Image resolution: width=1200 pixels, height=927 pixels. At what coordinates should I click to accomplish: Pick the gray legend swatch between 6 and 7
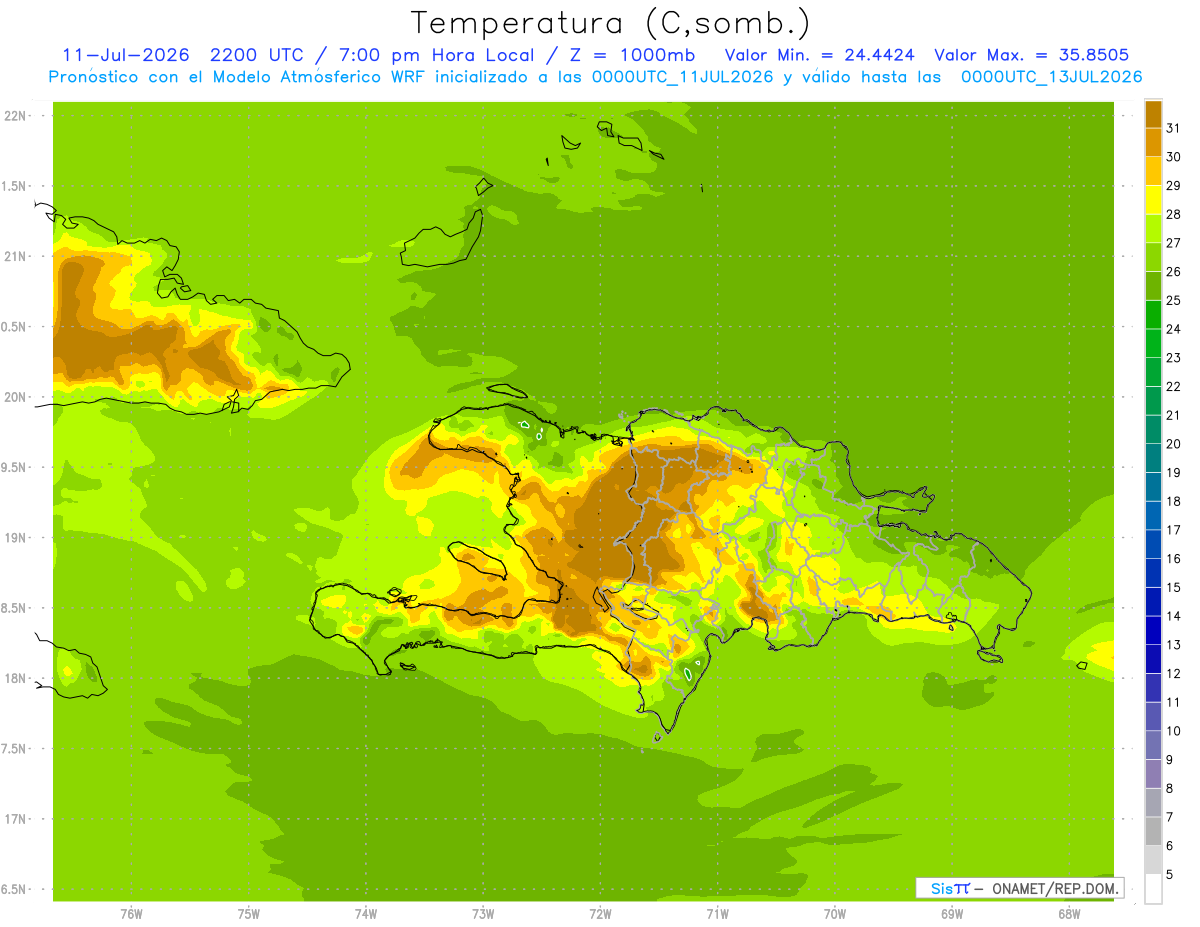coord(1153,831)
